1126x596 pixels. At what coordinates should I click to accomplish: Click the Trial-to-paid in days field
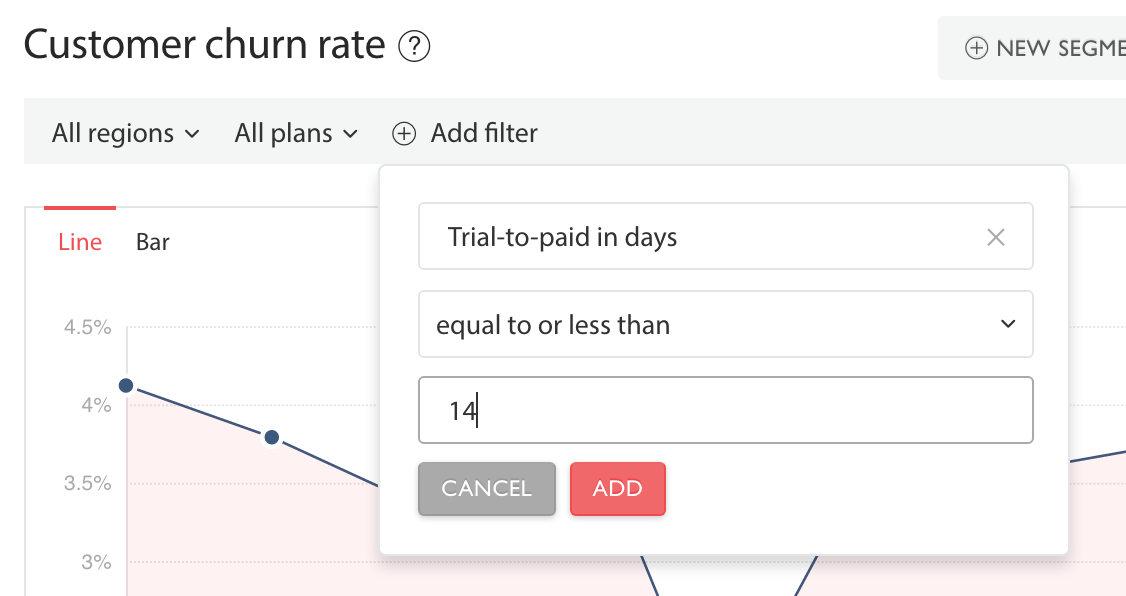tap(726, 236)
